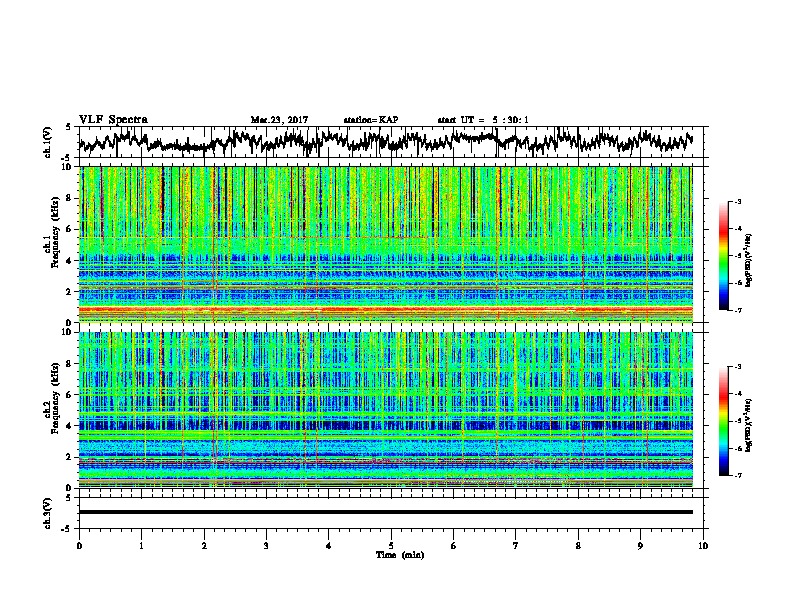Click time axis tick label '5'
The image size is (792, 612).
(391, 545)
